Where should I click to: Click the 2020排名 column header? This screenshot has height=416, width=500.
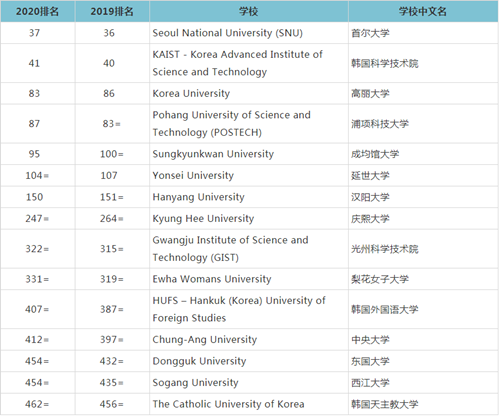(37, 11)
